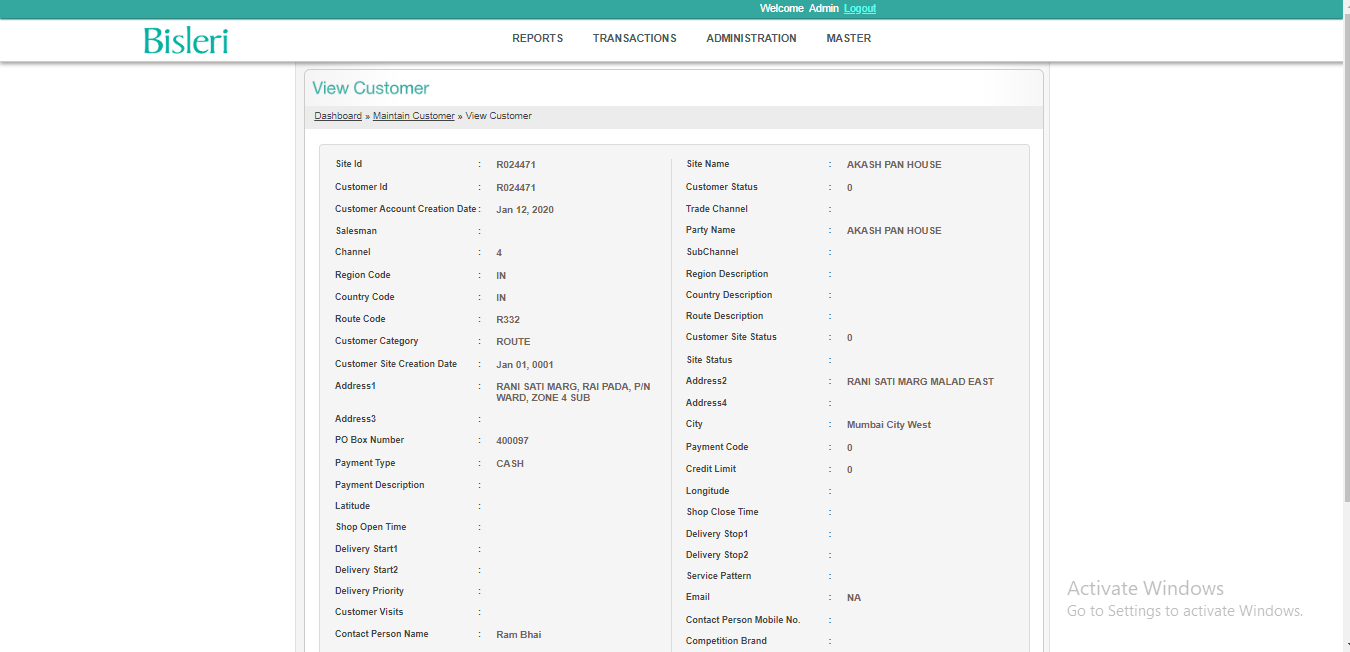Go to Dashboard via breadcrumb
This screenshot has height=652, width=1350.
[x=338, y=116]
